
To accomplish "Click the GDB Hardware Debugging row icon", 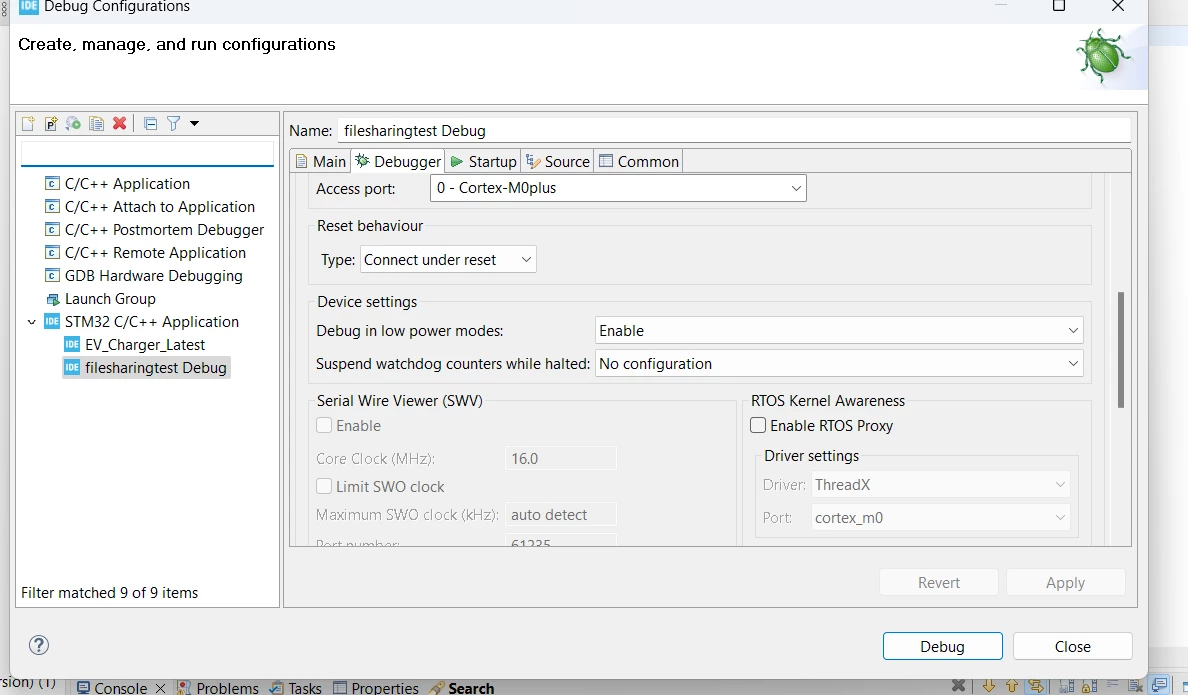I will coord(52,275).
